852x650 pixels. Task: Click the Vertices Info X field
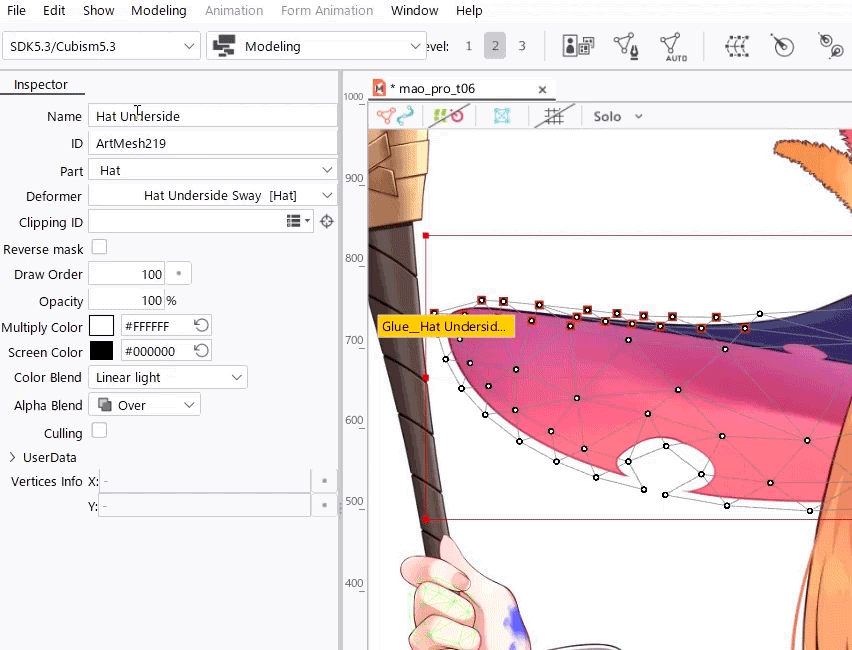tap(204, 481)
